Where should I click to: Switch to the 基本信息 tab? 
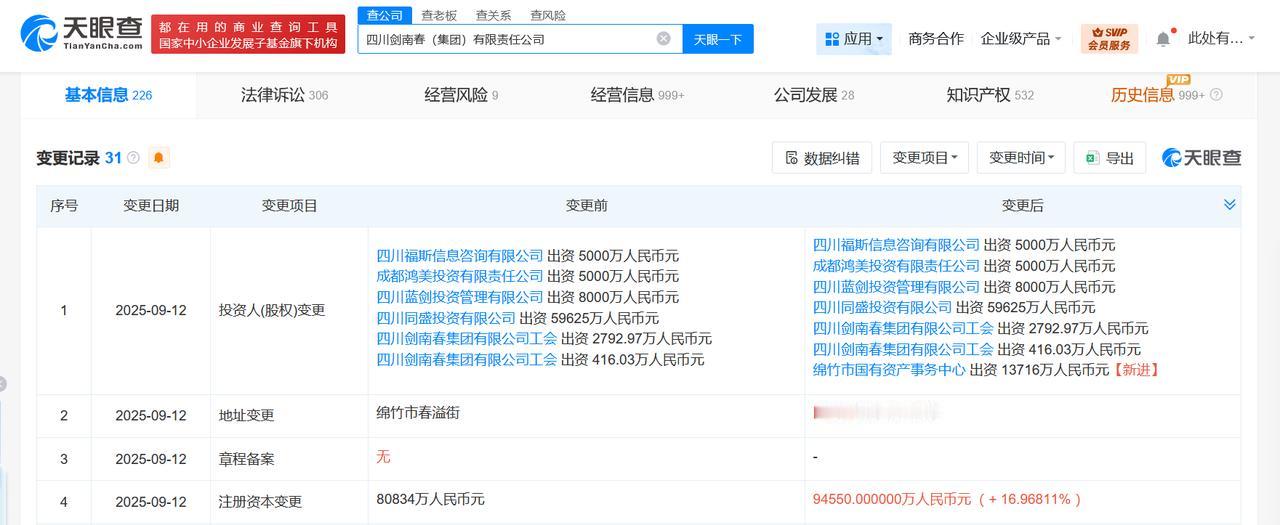point(108,95)
